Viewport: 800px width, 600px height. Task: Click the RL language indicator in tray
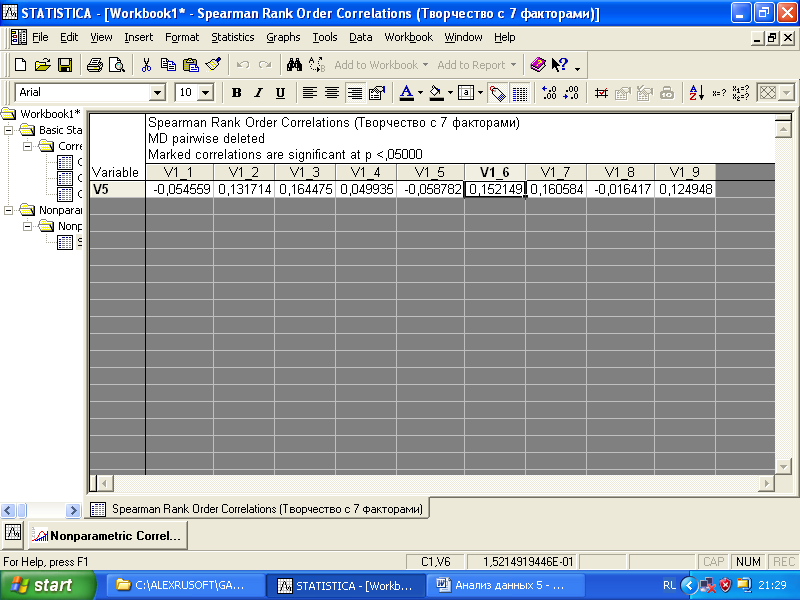point(669,585)
